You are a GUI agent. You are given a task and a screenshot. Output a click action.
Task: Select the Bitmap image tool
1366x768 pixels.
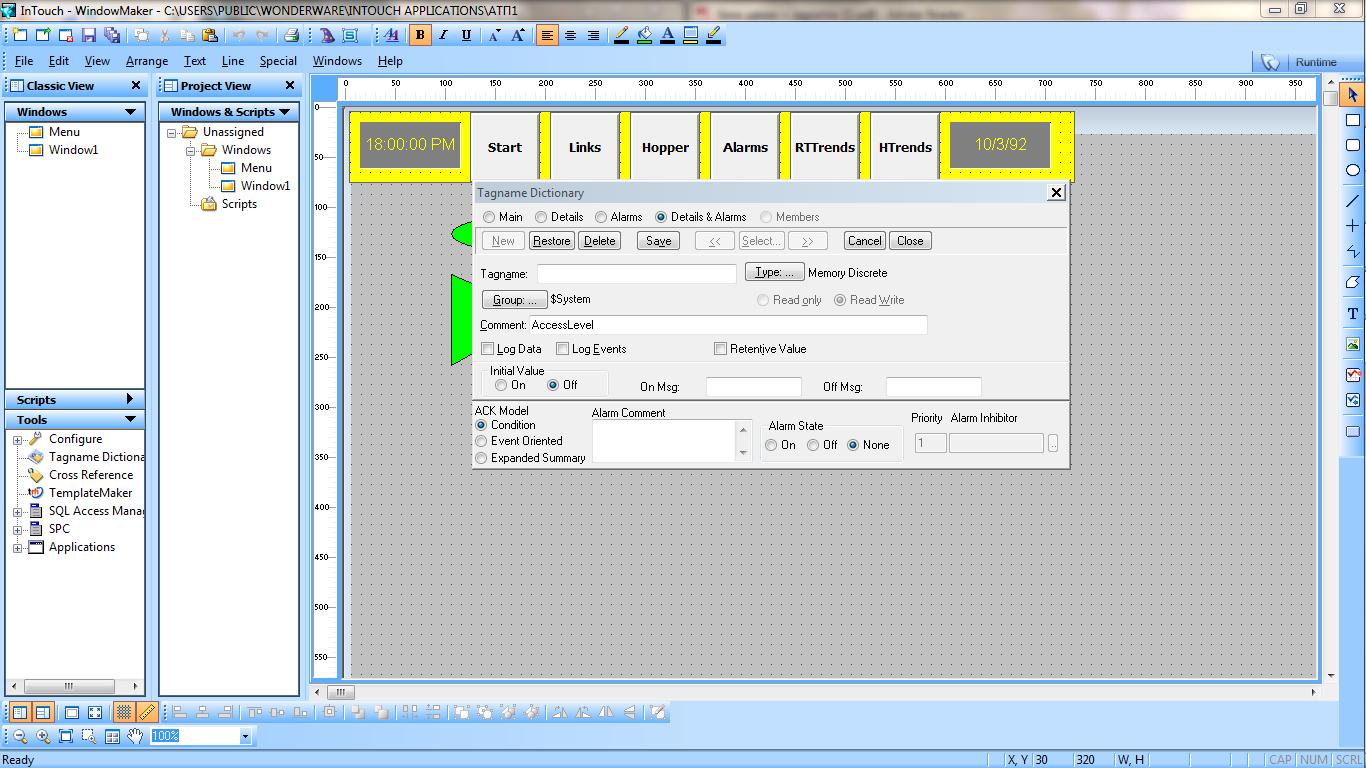click(x=1353, y=344)
